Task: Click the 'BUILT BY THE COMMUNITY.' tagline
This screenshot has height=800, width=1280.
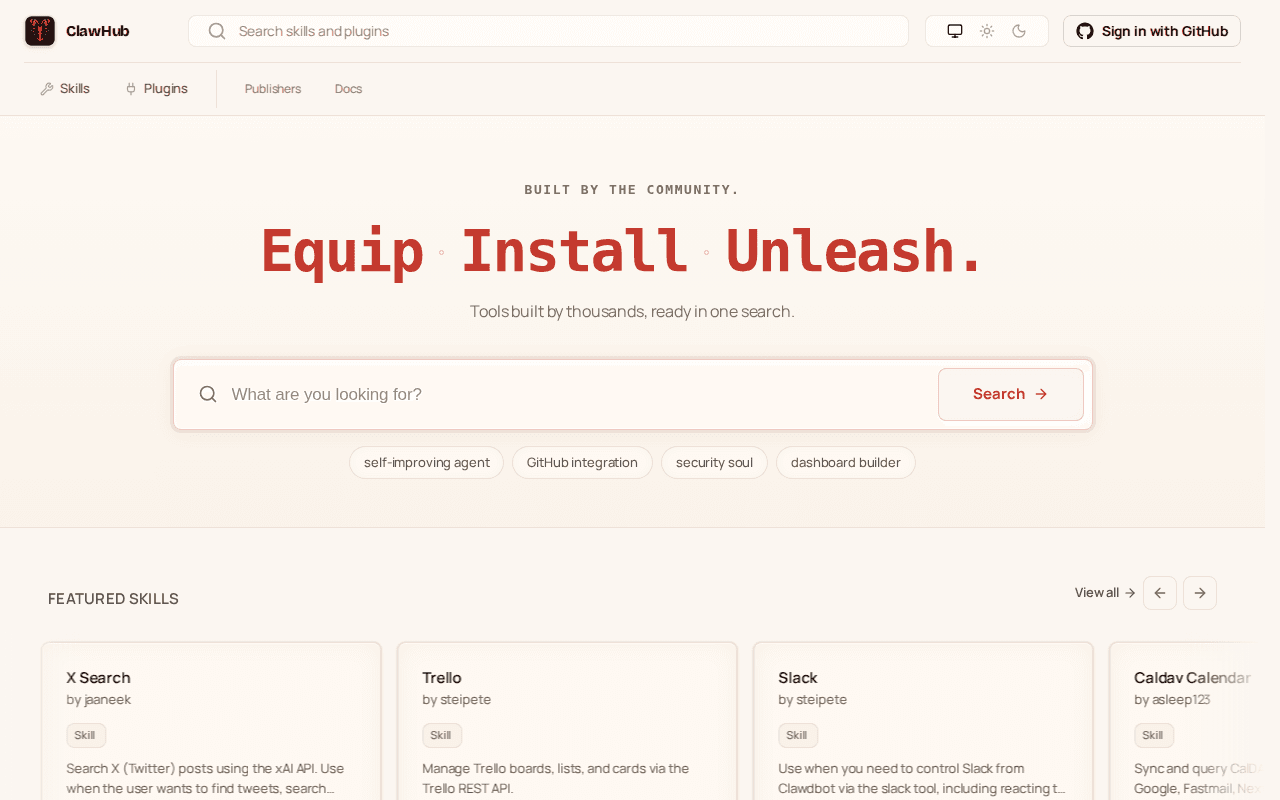Action: click(x=632, y=190)
